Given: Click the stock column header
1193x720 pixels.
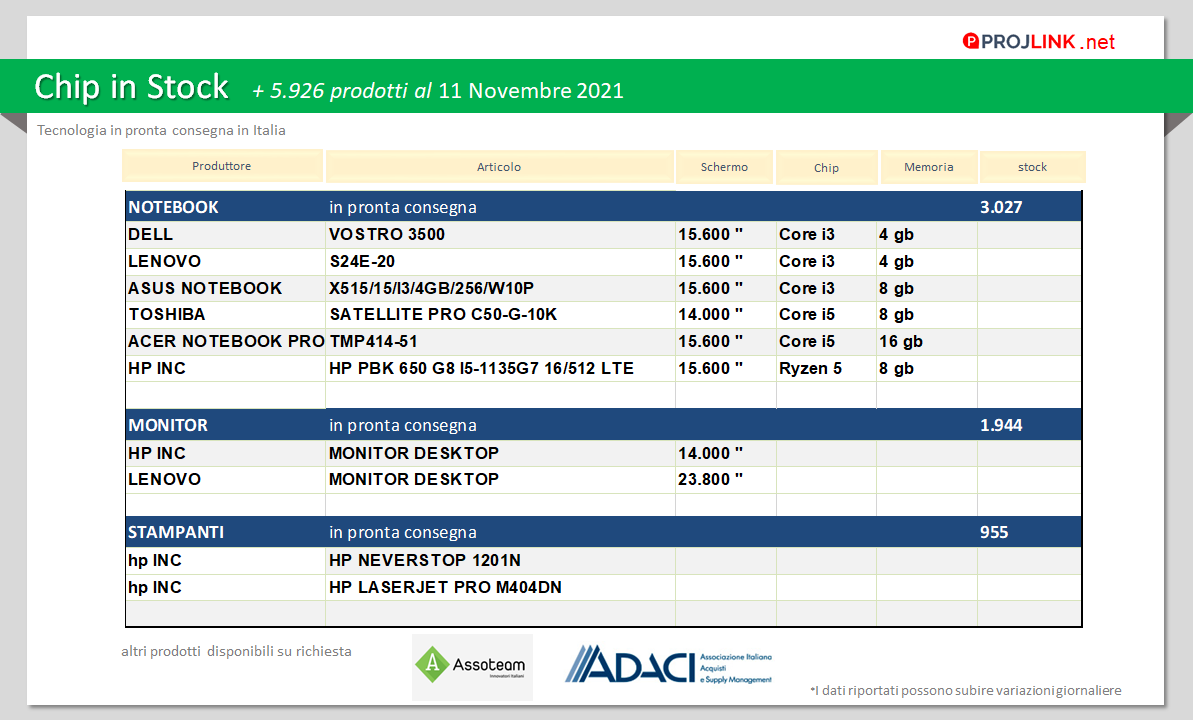Looking at the screenshot, I should tap(1032, 167).
